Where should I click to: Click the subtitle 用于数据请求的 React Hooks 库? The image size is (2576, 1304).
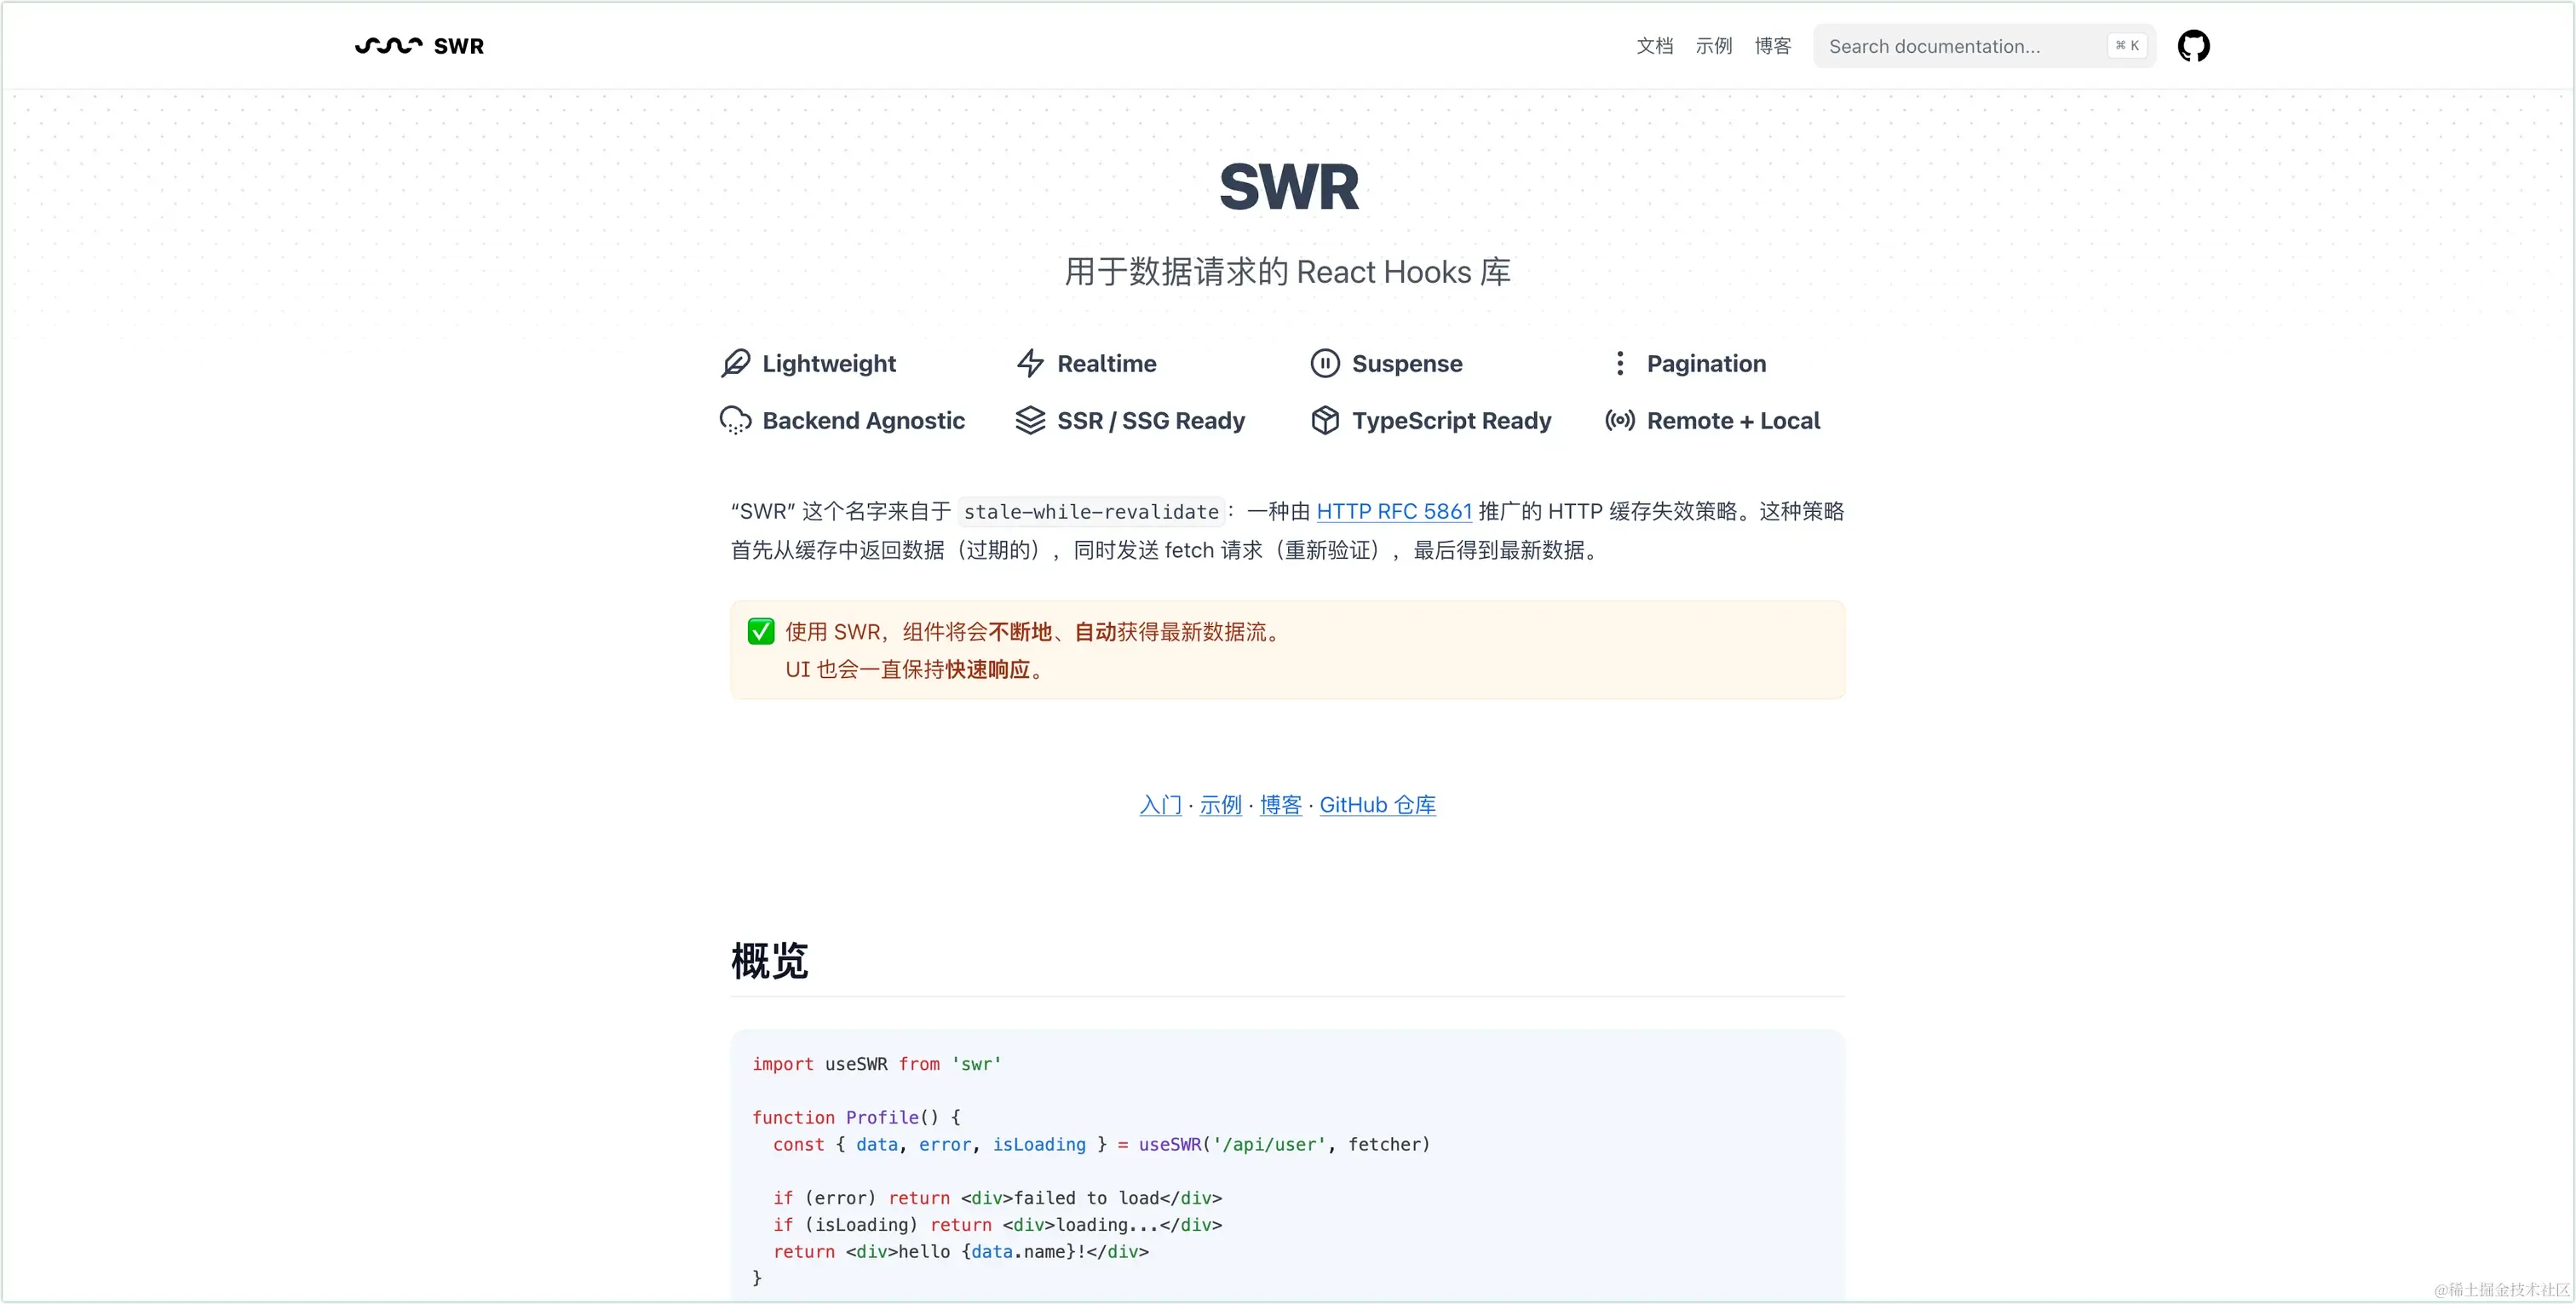point(1288,272)
